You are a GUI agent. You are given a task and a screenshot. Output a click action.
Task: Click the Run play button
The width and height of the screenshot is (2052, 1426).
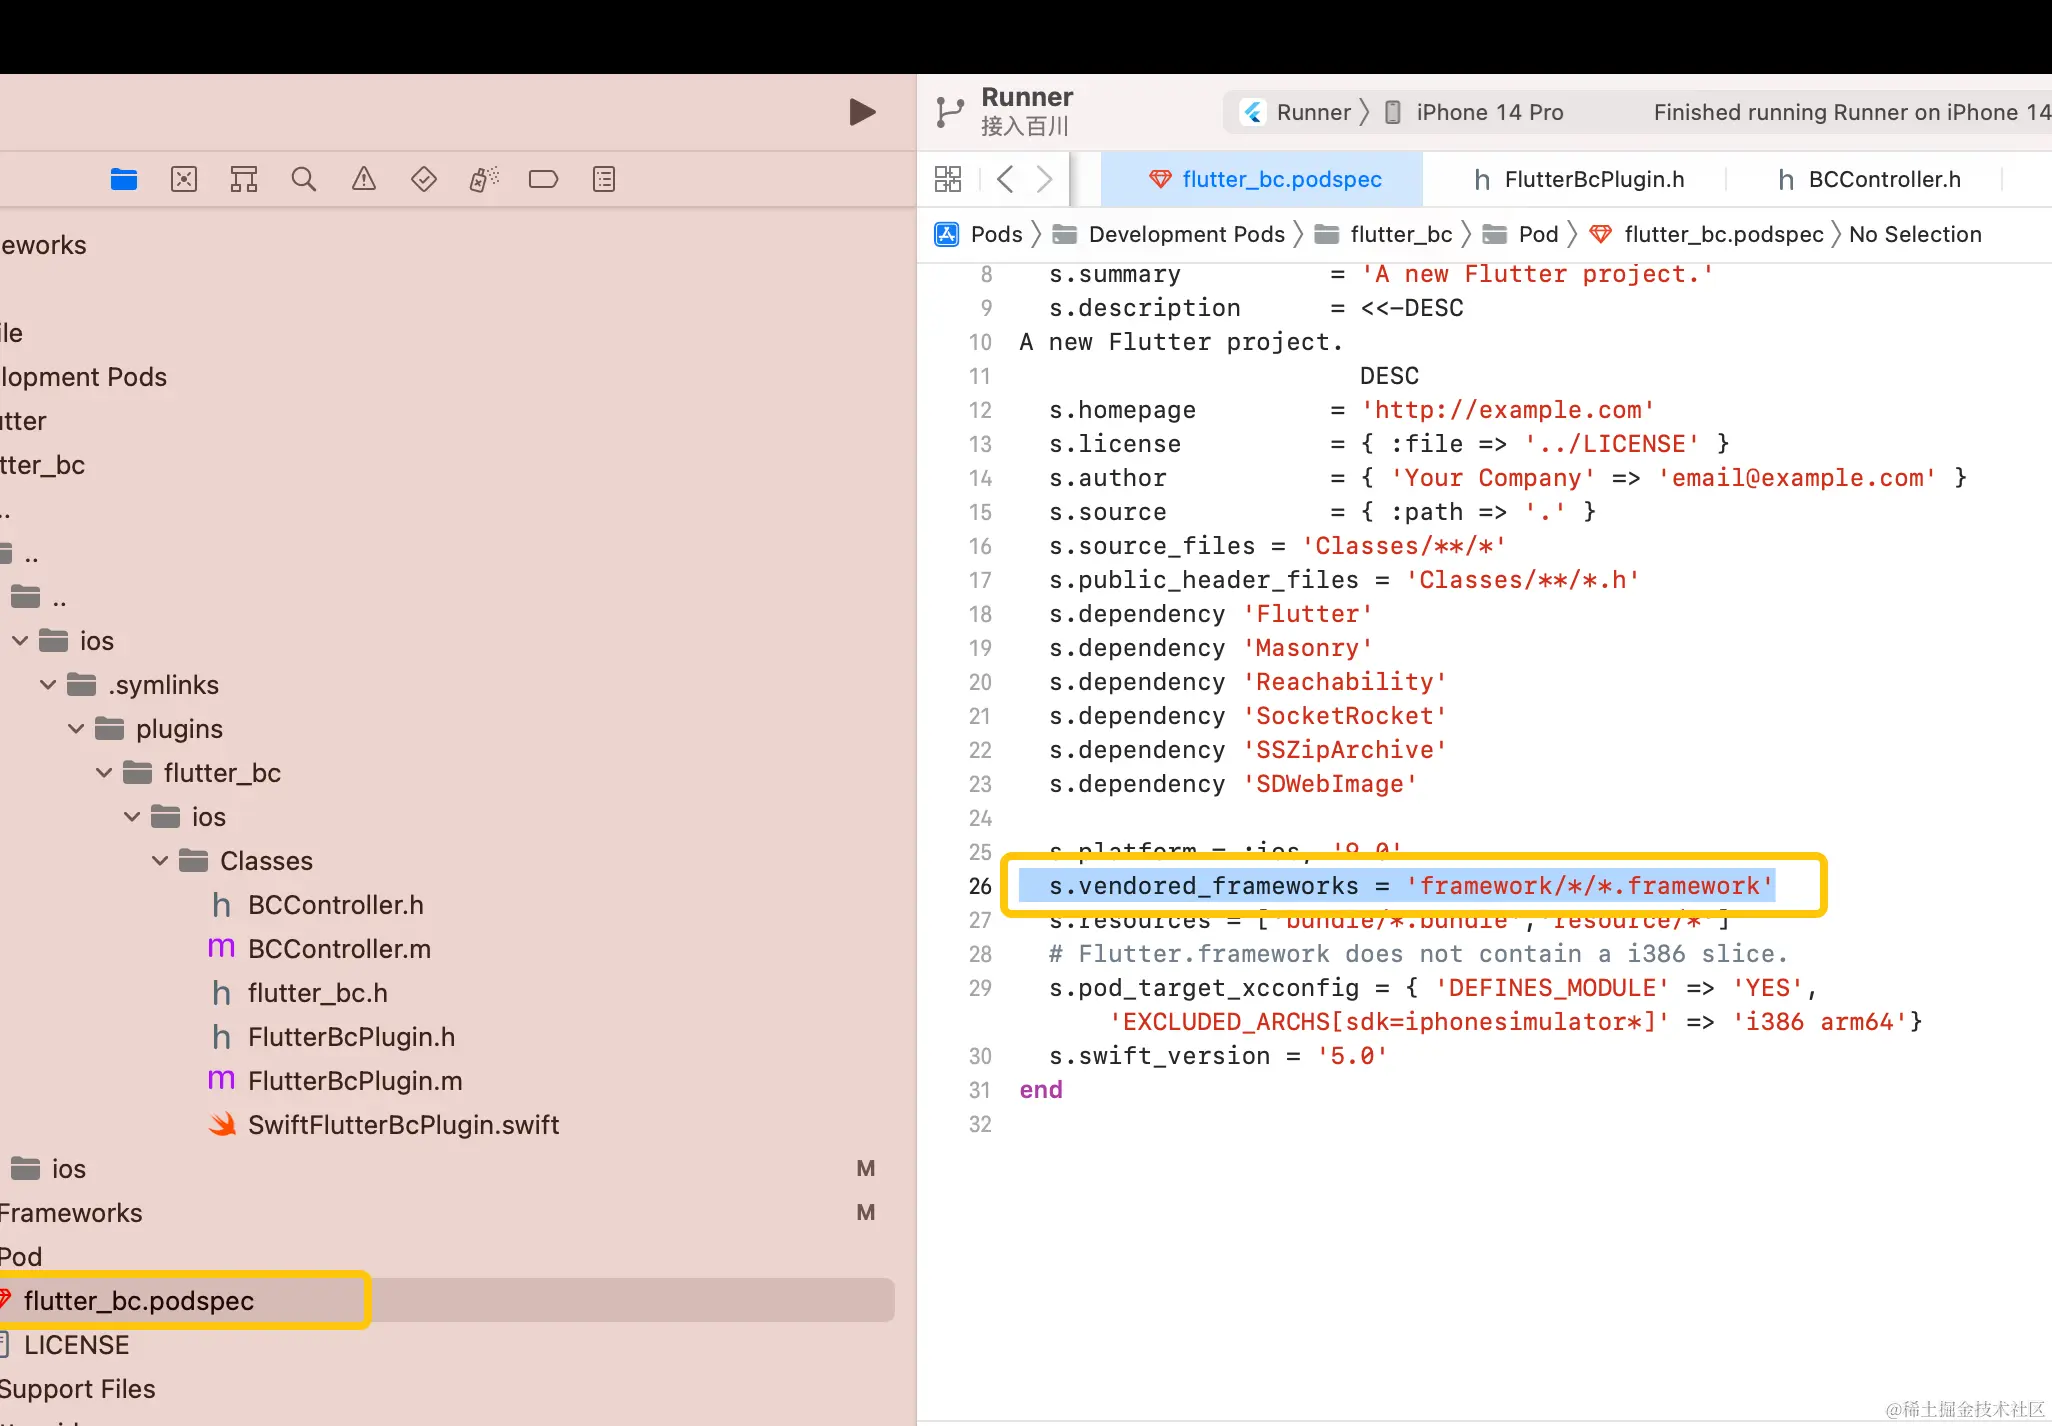click(x=861, y=112)
